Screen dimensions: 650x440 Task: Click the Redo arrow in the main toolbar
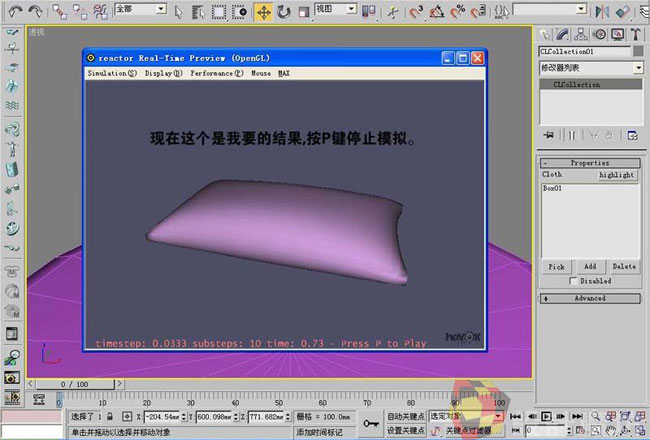click(36, 11)
